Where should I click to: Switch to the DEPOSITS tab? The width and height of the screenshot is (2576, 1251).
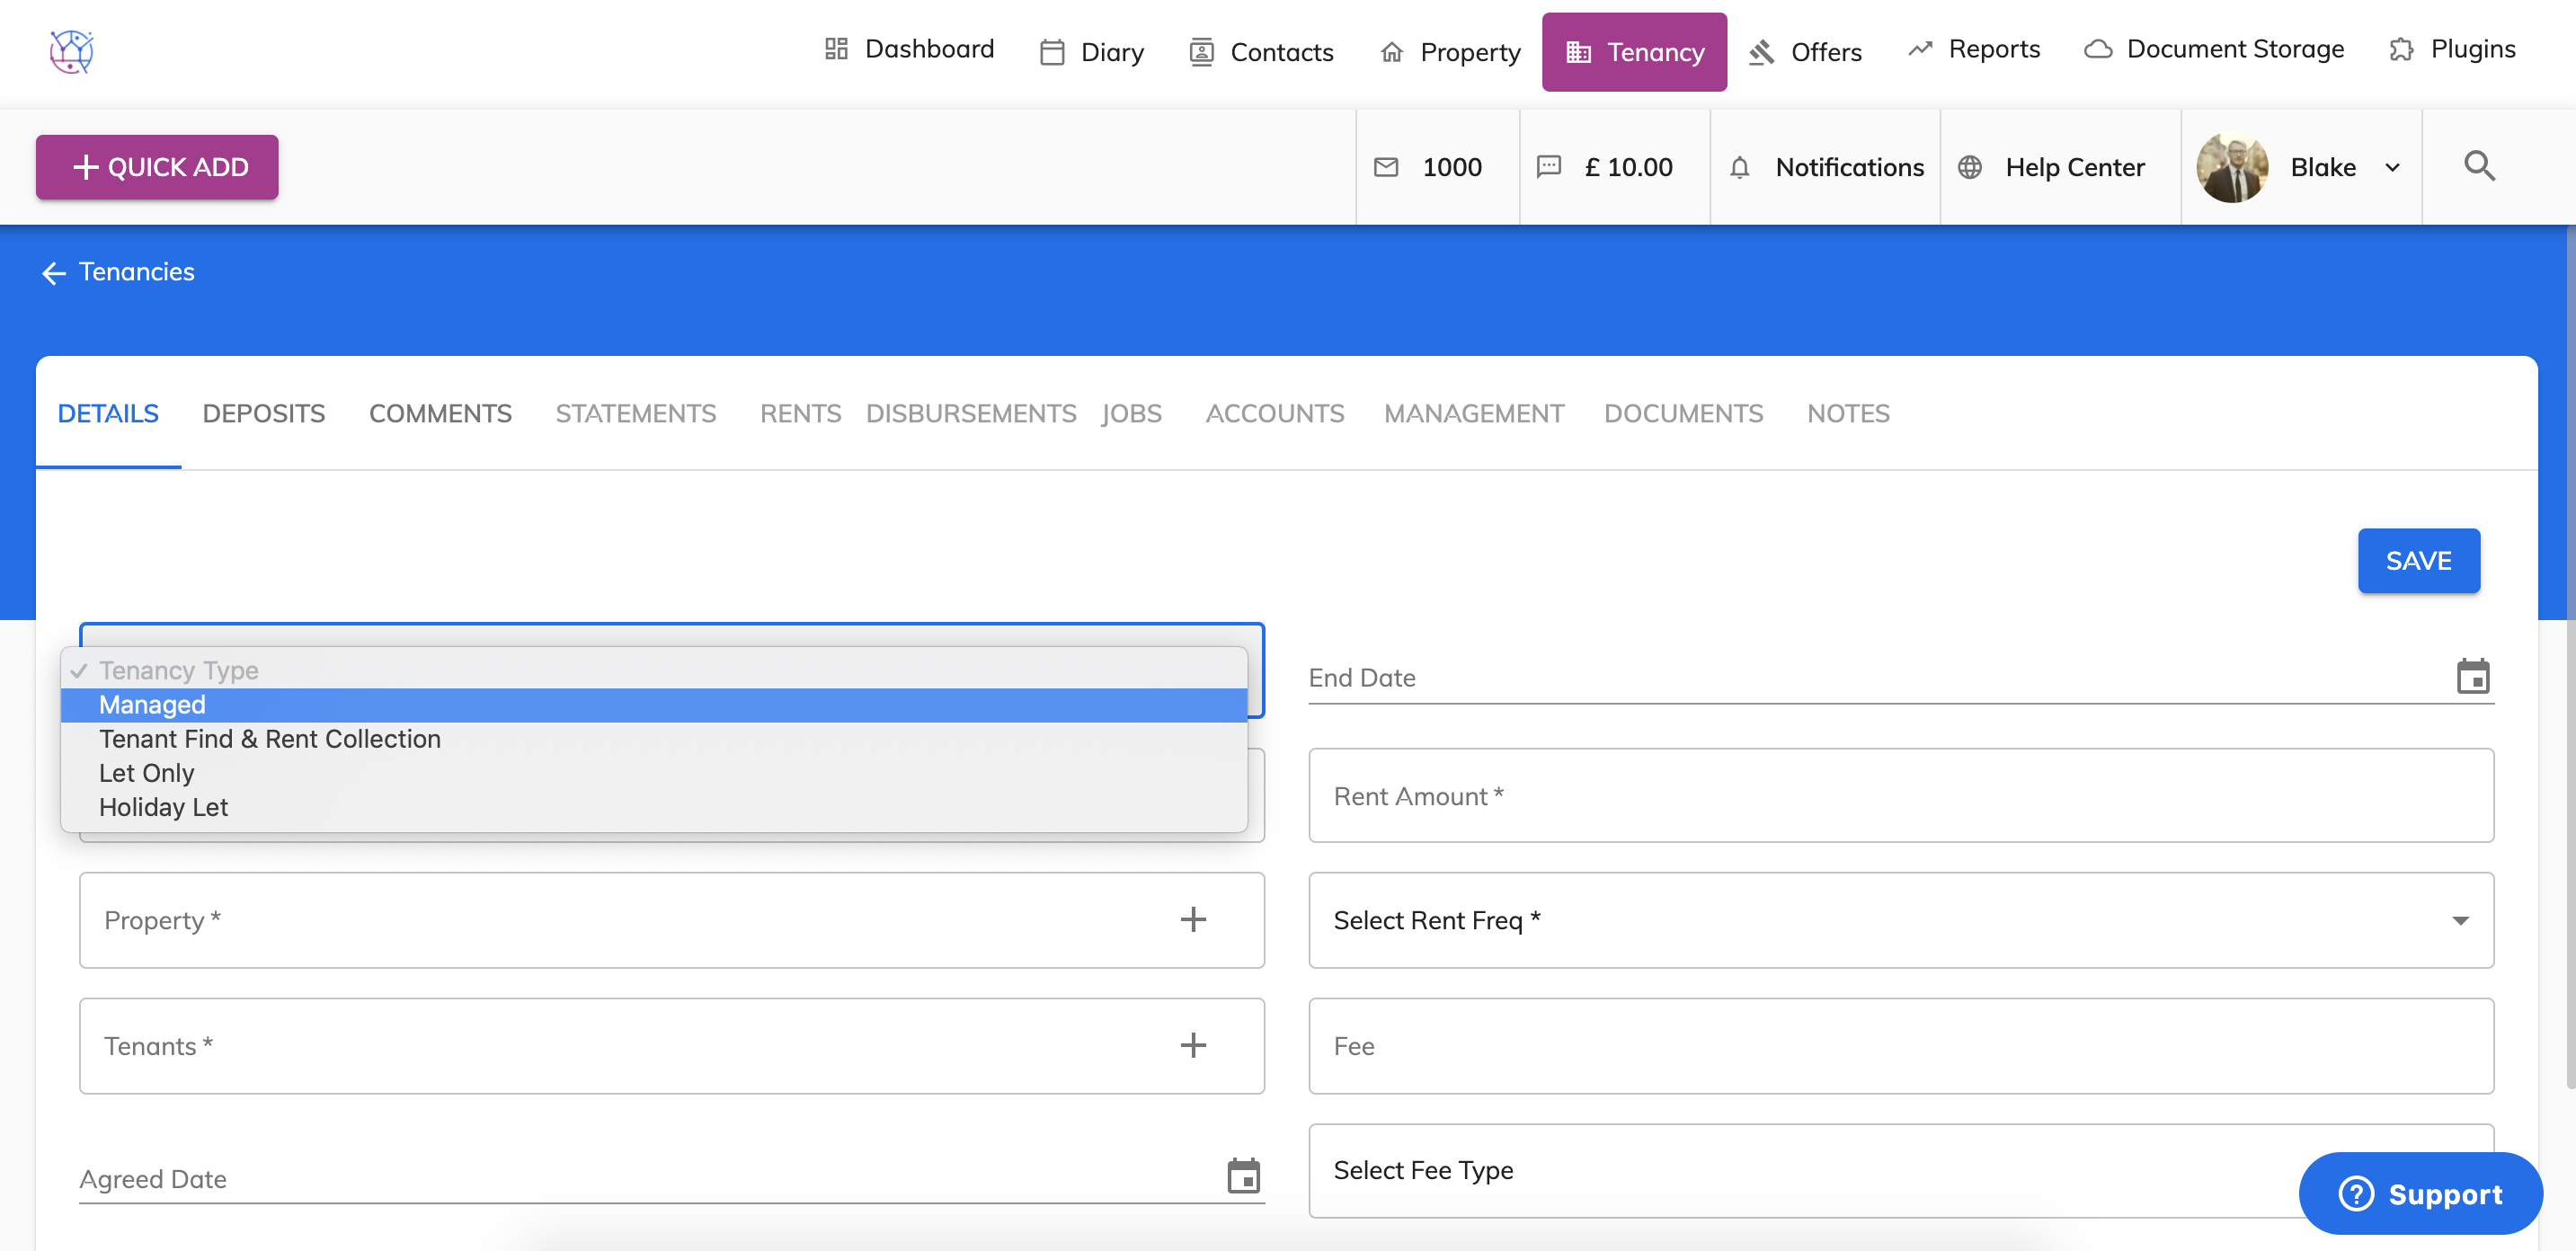[263, 413]
